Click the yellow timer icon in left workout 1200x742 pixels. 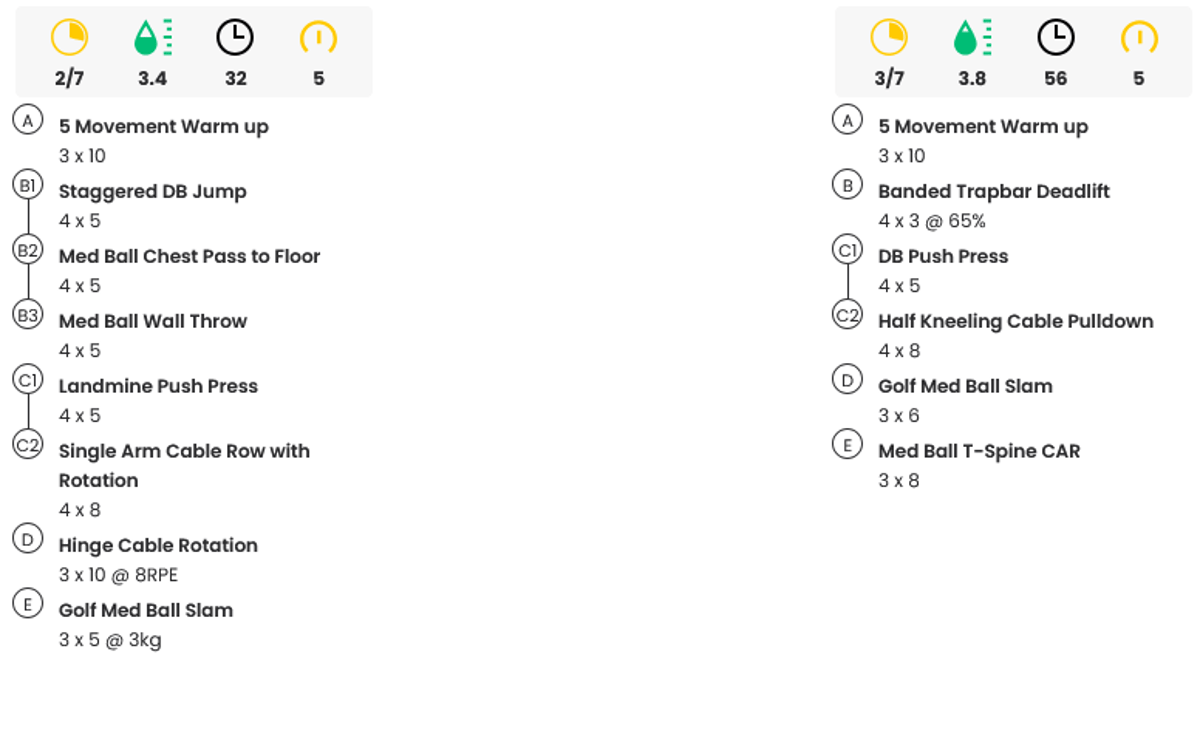318,39
